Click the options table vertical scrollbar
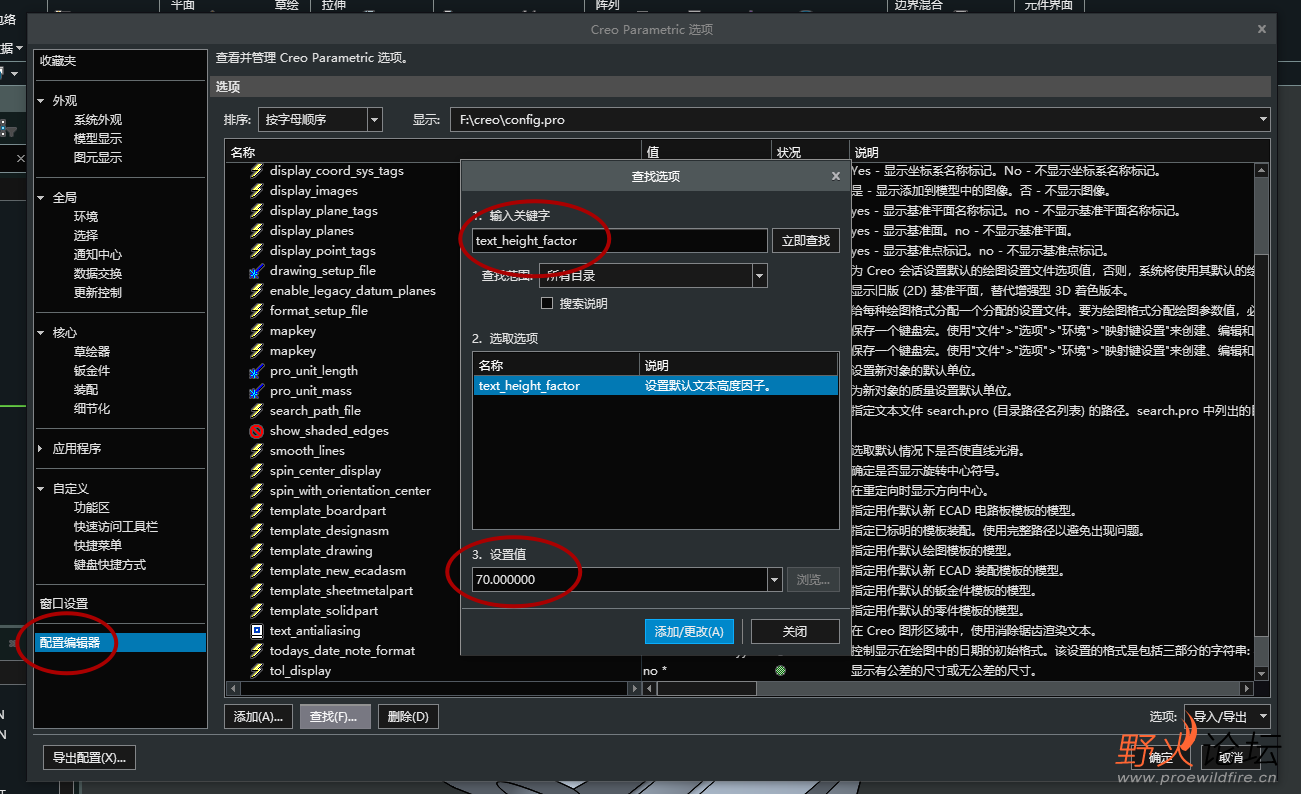 click(1262, 420)
